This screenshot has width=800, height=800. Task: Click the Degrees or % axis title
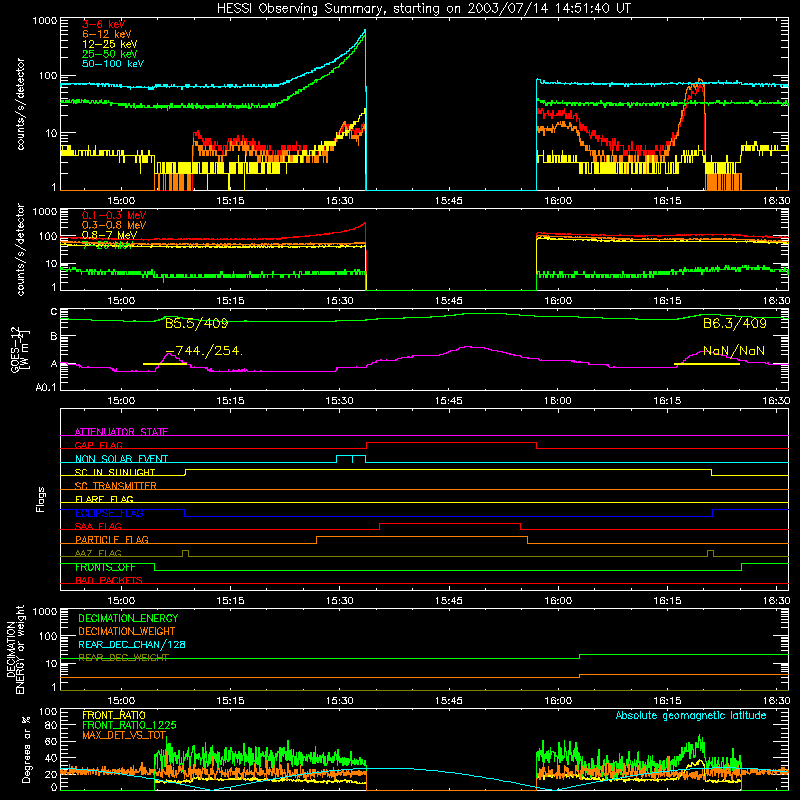point(26,749)
